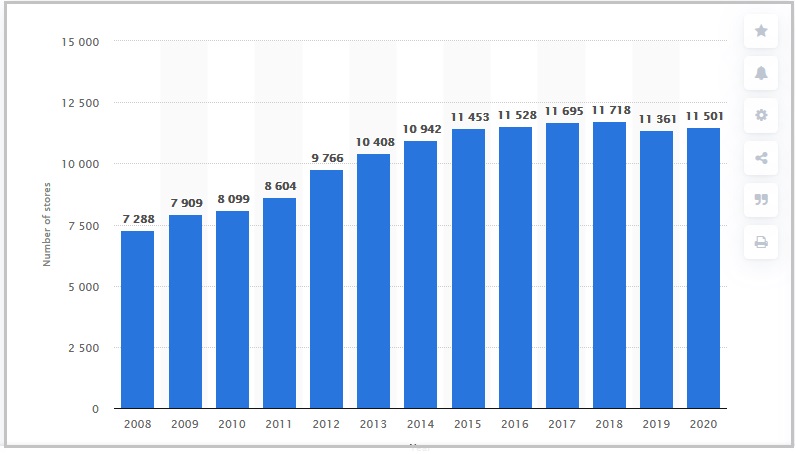Click the 2010 x-axis year label
This screenshot has height=454, width=797.
tap(232, 424)
